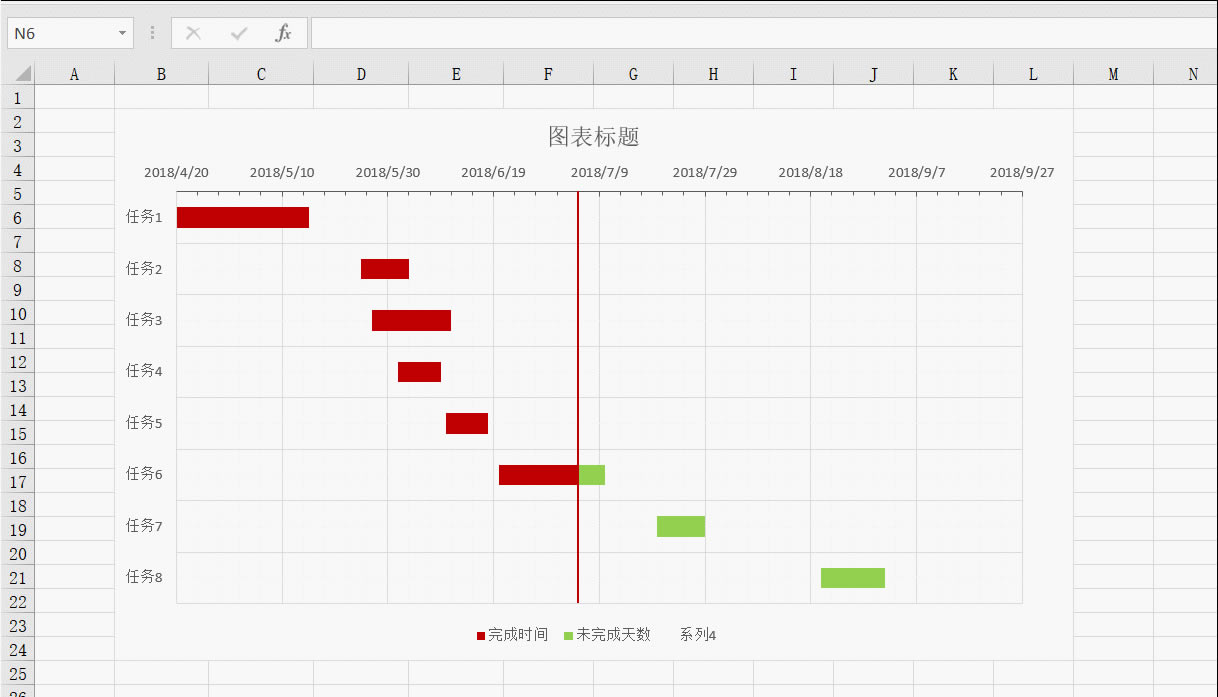
Task: Select column J header
Action: (x=873, y=74)
